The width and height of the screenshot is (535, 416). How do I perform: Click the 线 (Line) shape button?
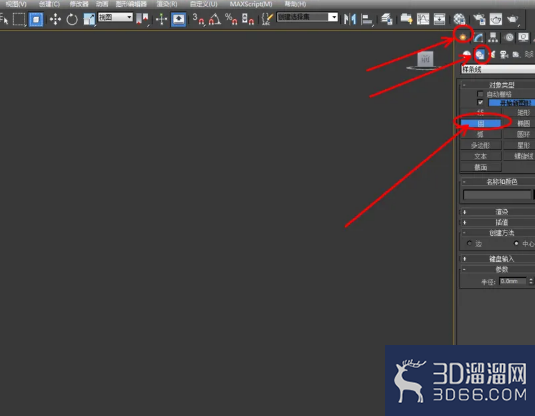481,112
